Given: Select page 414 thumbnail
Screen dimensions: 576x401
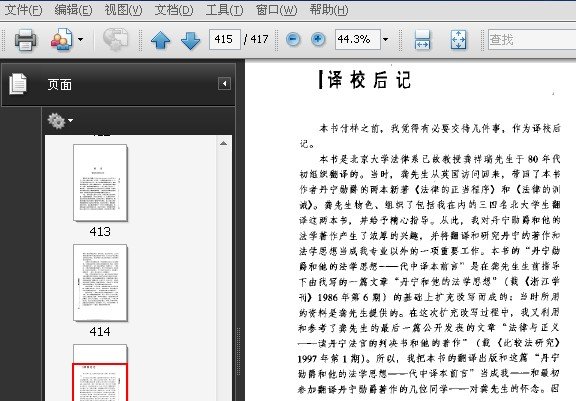Looking at the screenshot, I should coord(100,283).
